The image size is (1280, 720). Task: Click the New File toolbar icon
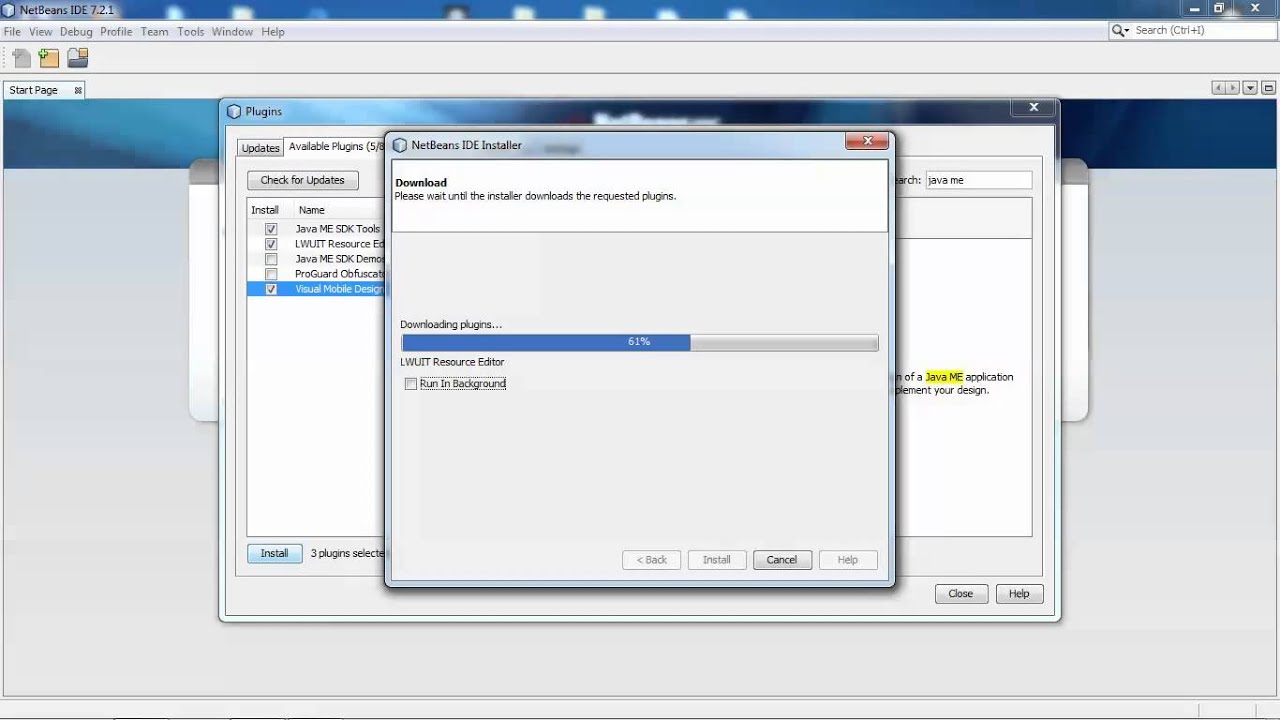(21, 58)
